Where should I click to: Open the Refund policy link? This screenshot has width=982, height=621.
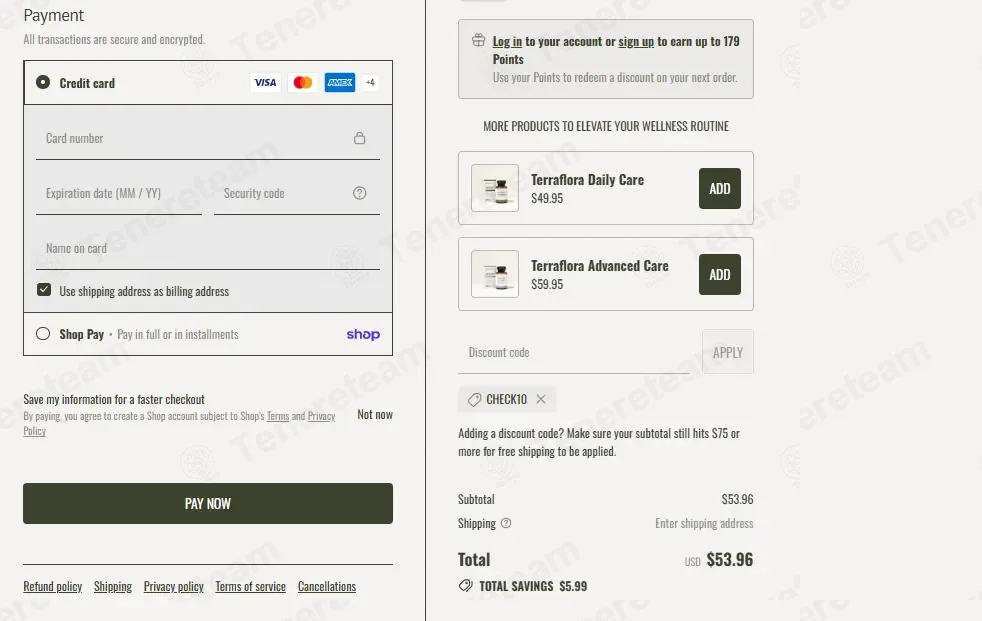53,586
